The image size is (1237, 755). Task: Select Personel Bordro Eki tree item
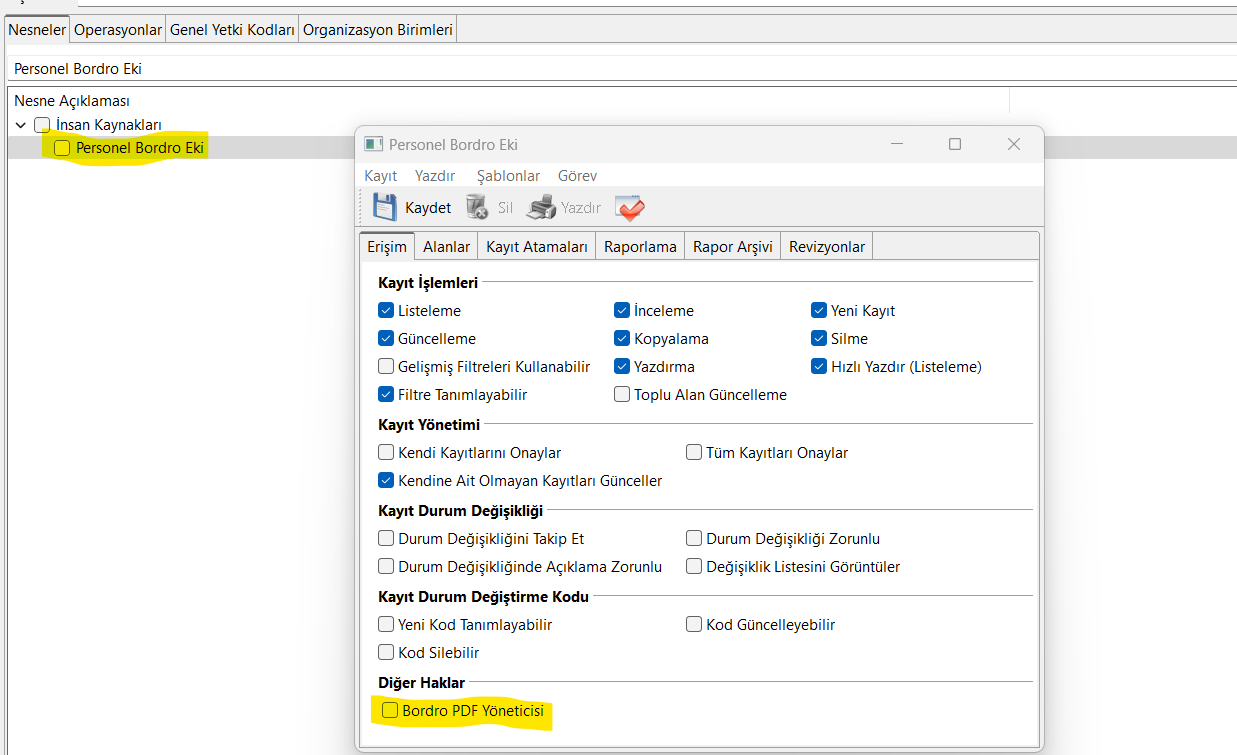(140, 148)
